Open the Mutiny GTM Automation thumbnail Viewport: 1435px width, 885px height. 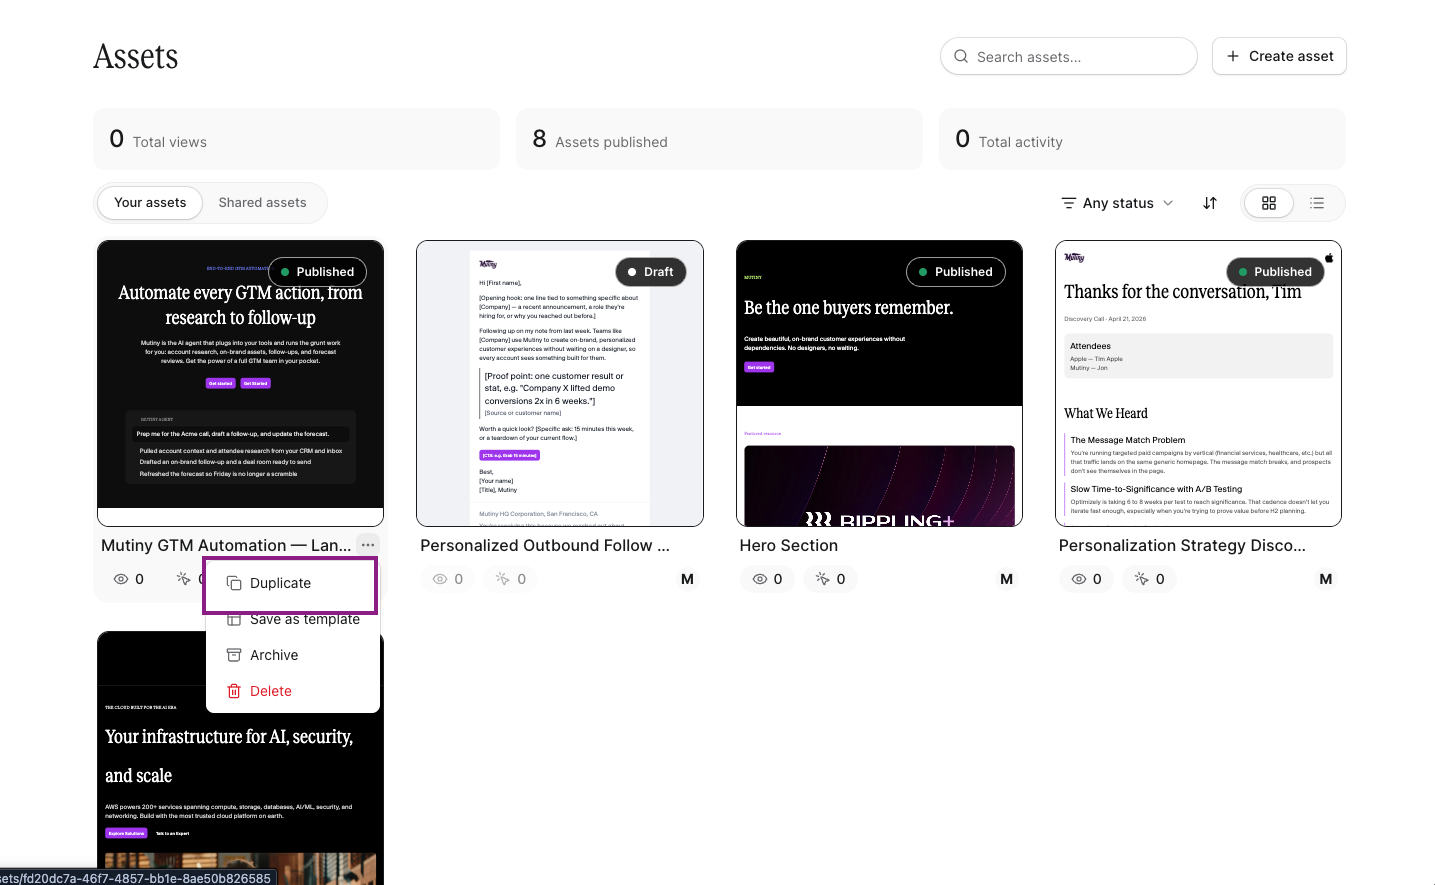[x=240, y=383]
